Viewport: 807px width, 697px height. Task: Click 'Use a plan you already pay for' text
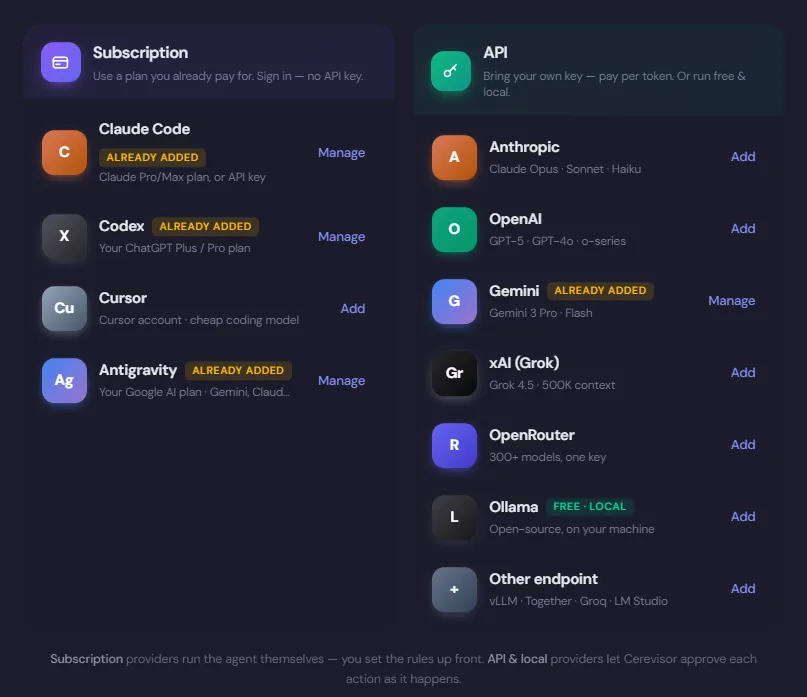[228, 77]
